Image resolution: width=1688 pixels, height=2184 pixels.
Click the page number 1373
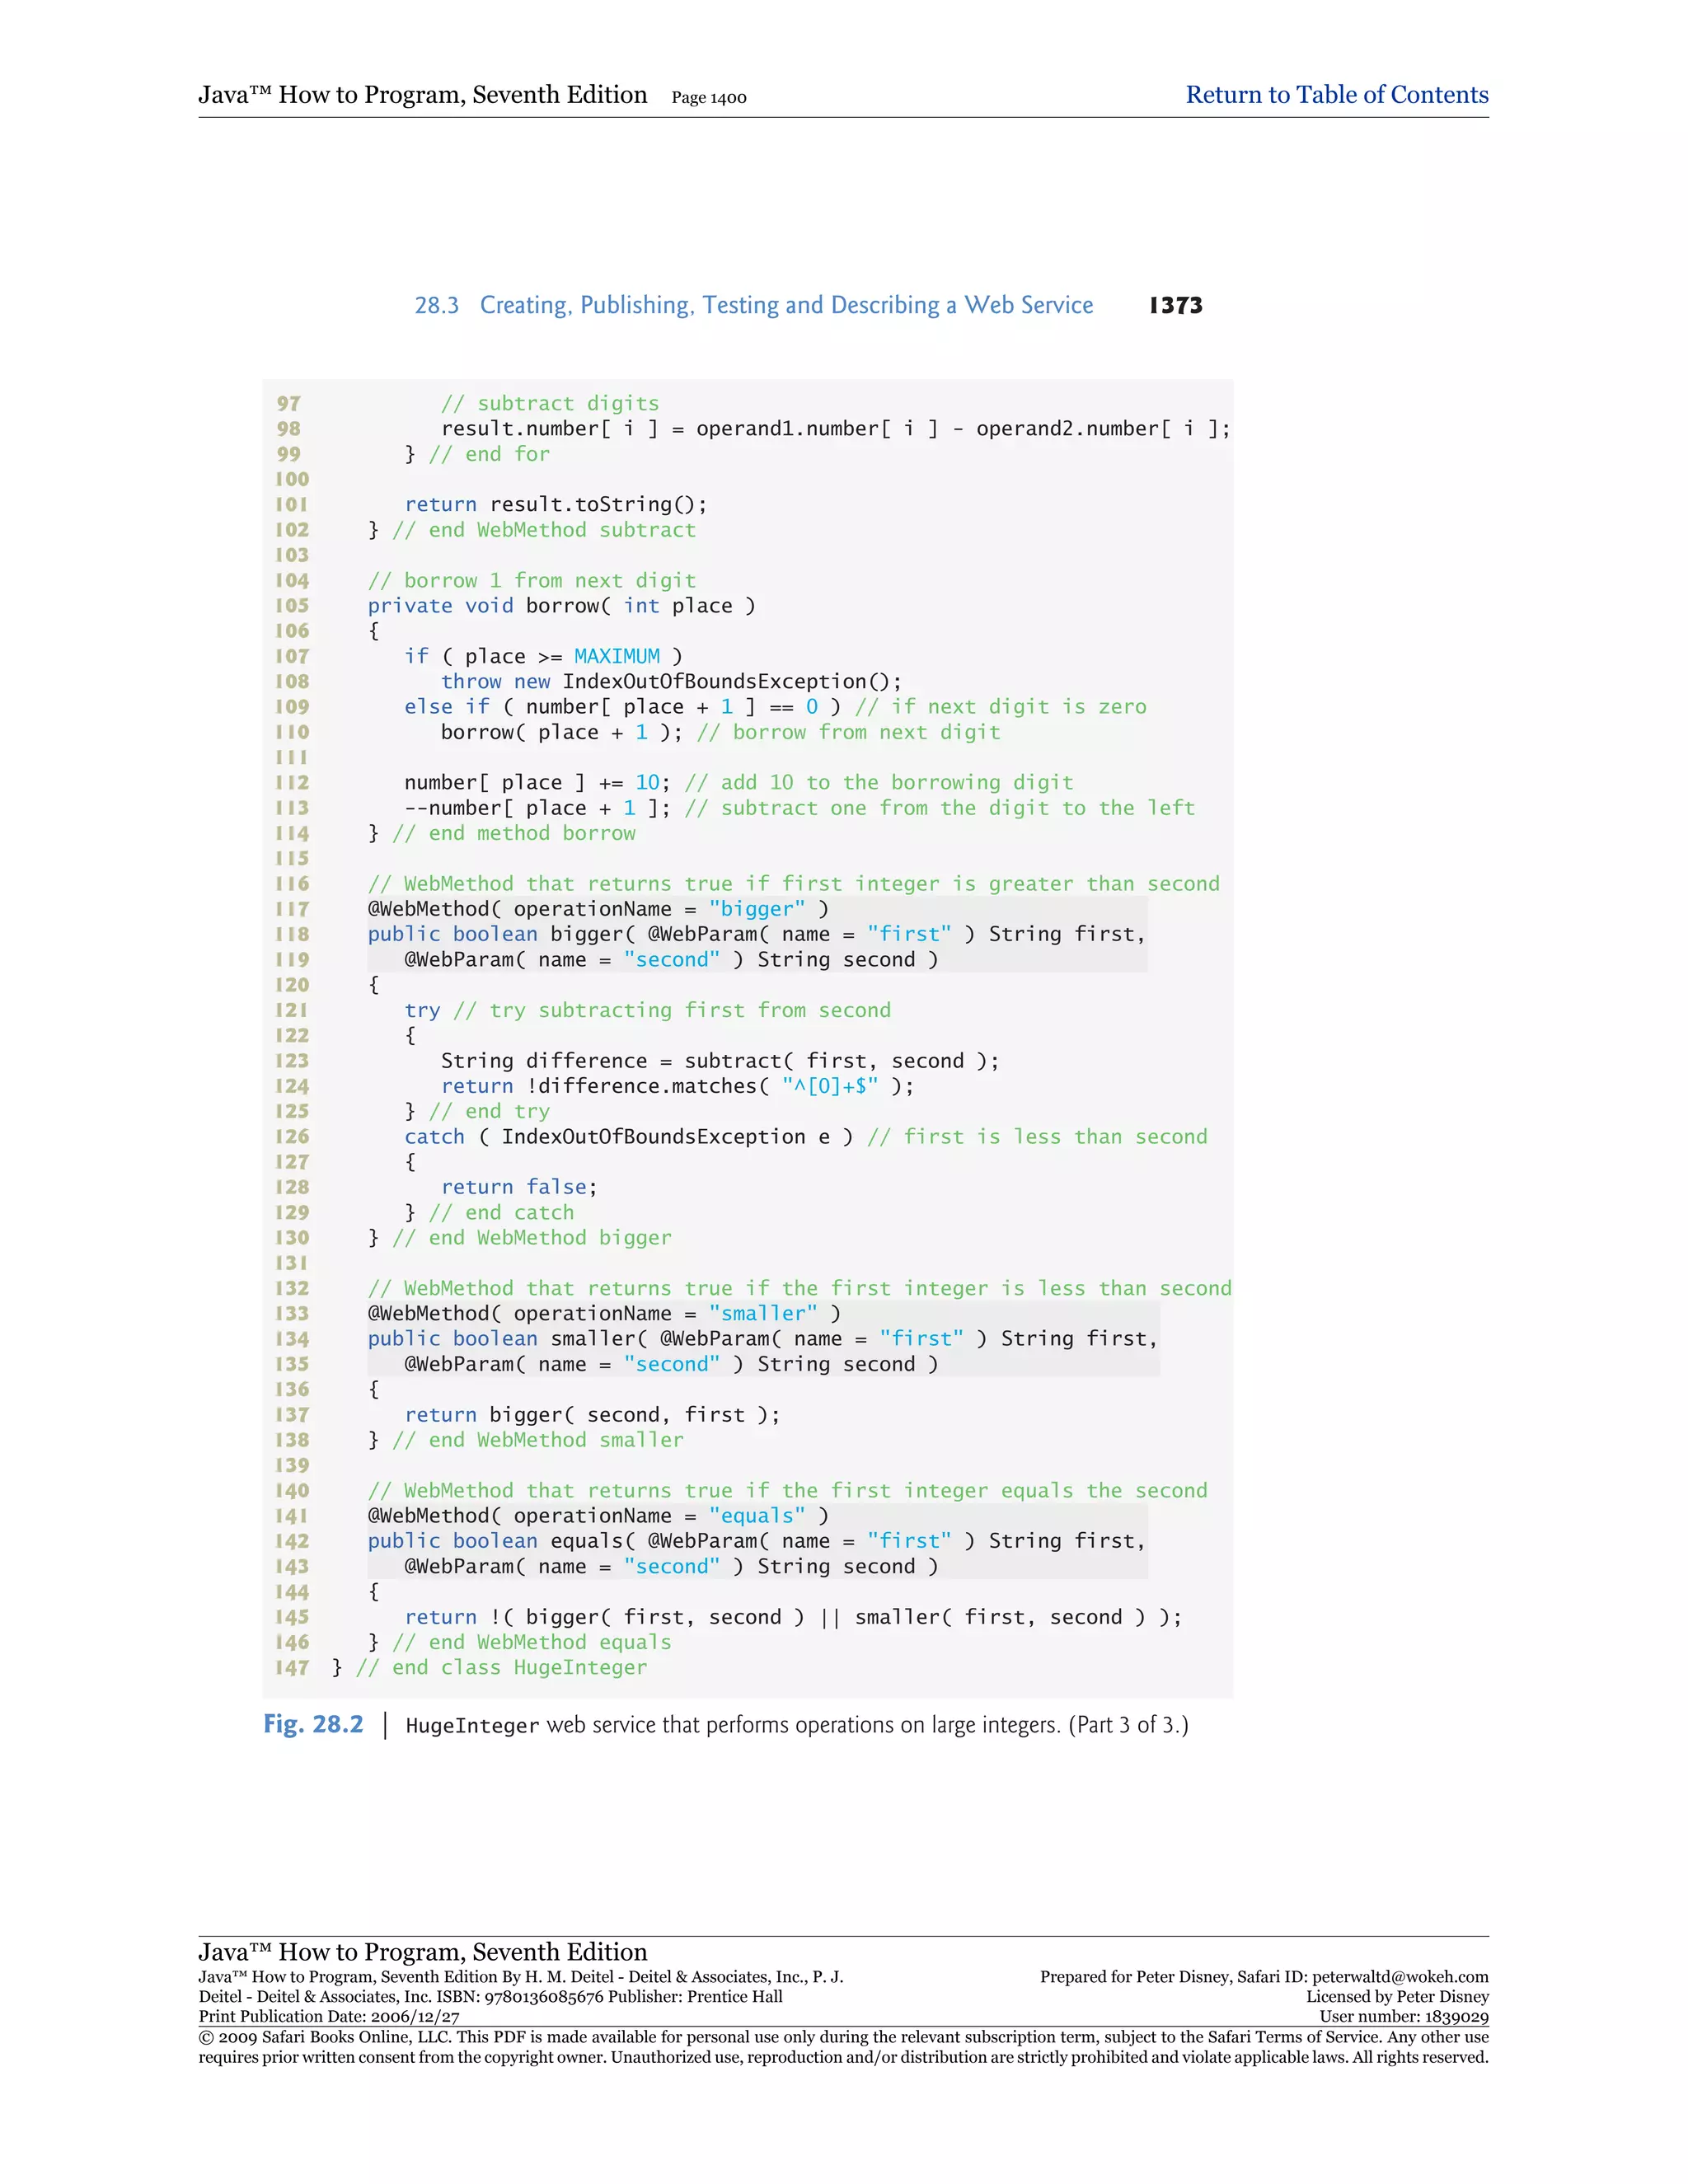click(1175, 306)
